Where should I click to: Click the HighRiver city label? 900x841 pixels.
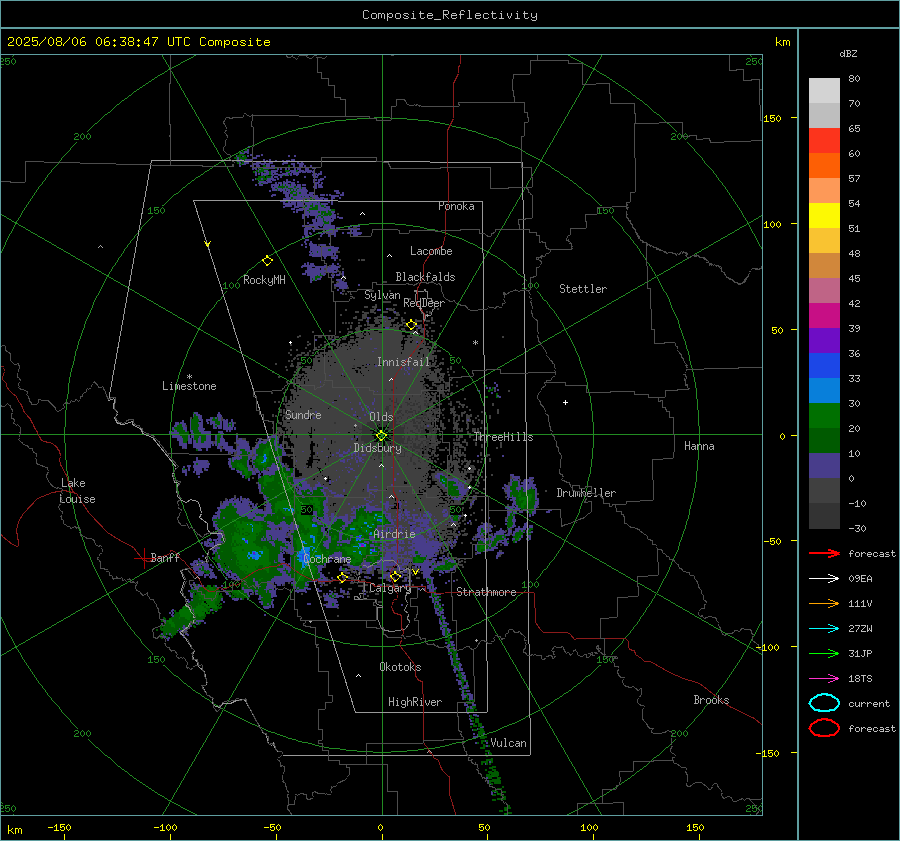click(x=415, y=702)
